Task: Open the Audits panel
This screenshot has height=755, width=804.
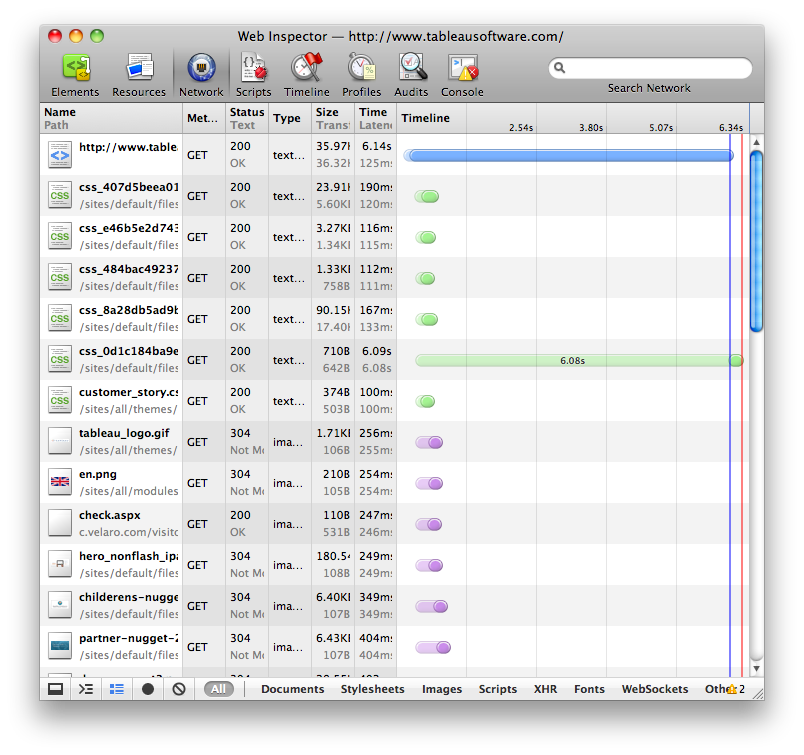Action: 411,75
